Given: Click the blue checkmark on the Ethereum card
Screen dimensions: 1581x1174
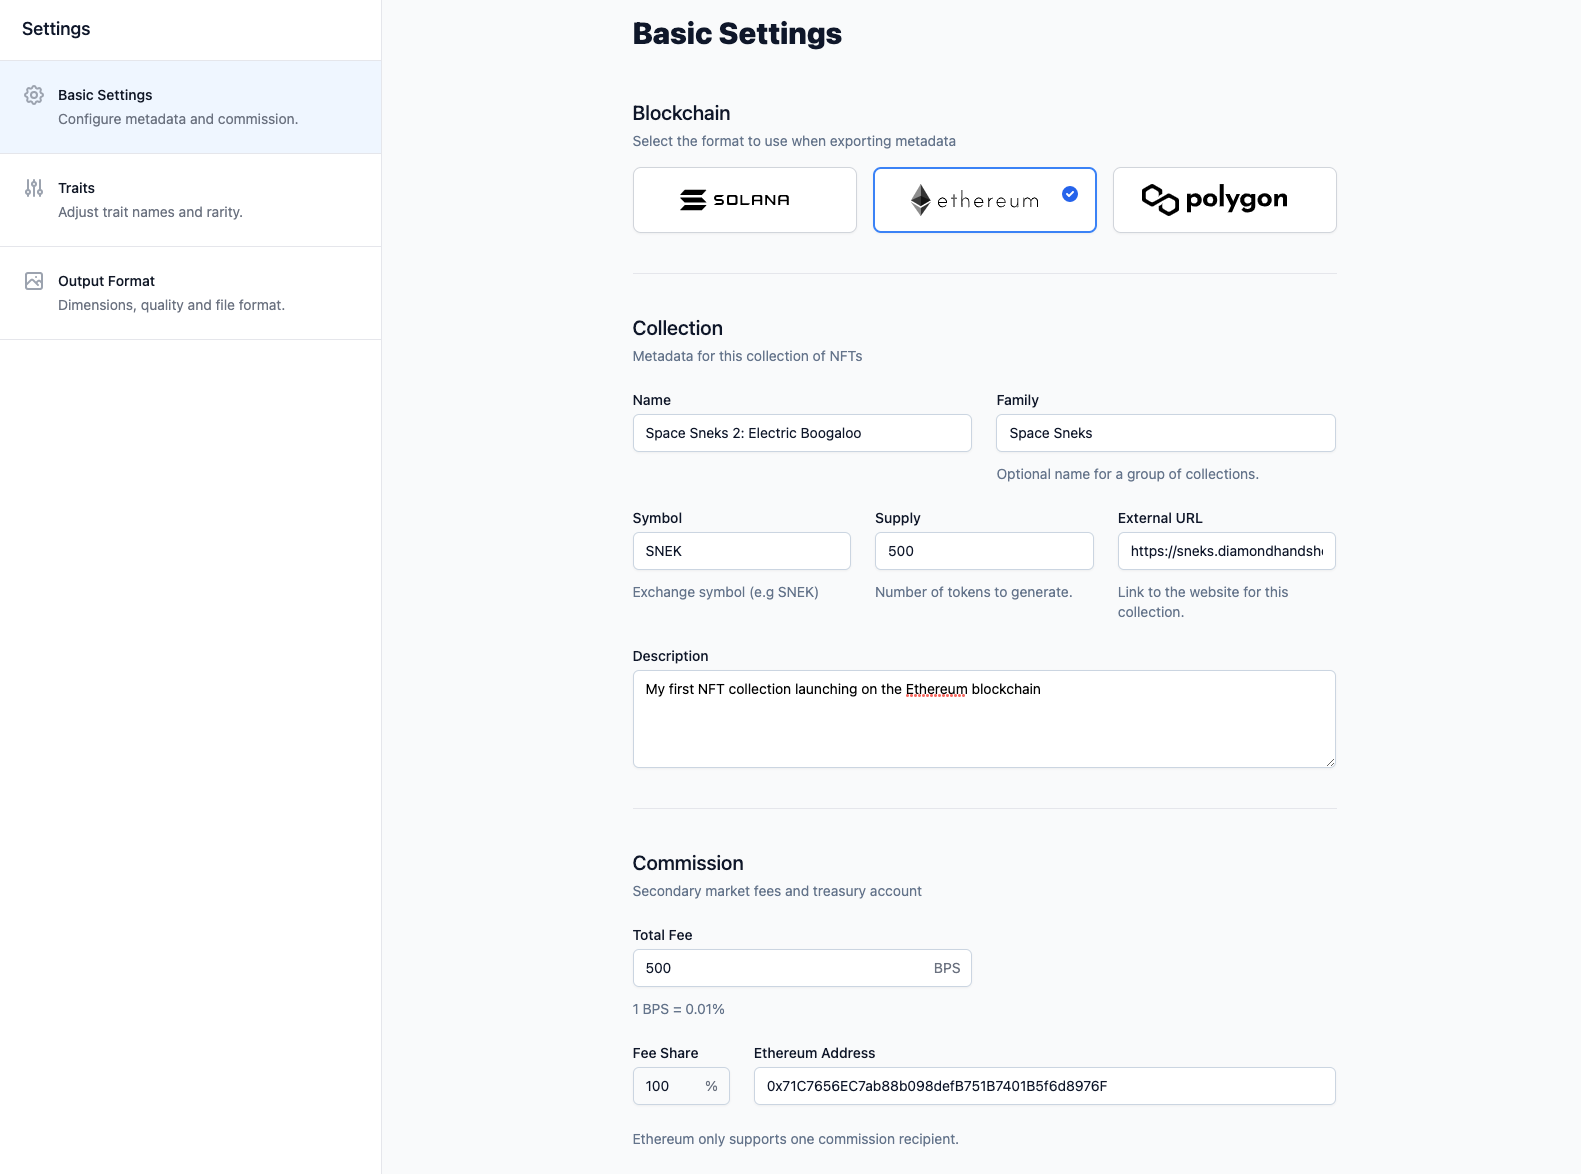Looking at the screenshot, I should [1070, 194].
